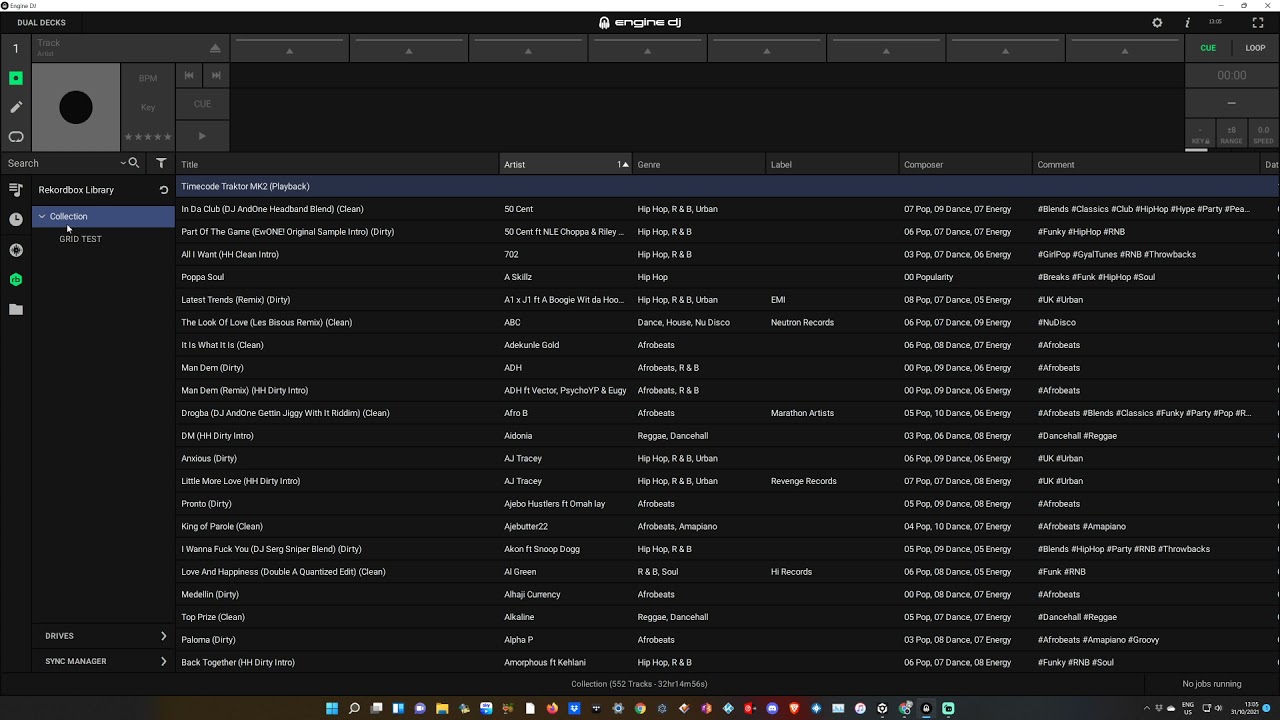Set the track star rating
The width and height of the screenshot is (1280, 720).
point(148,137)
